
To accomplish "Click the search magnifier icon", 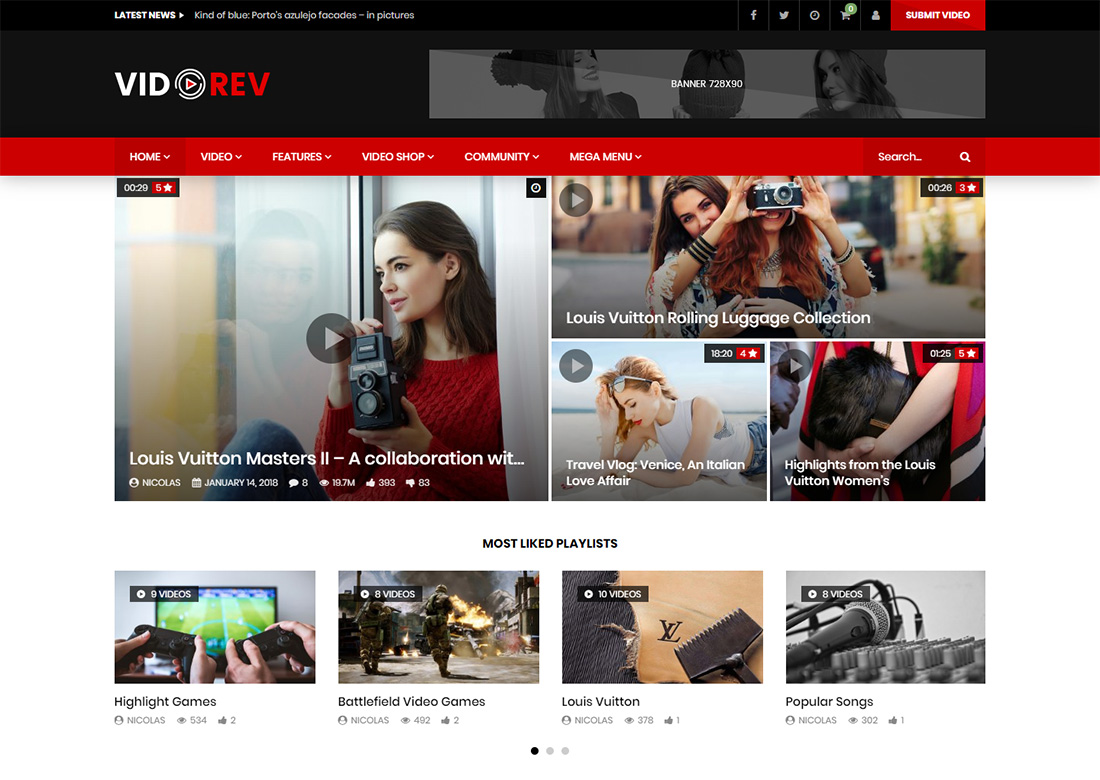I will 965,156.
